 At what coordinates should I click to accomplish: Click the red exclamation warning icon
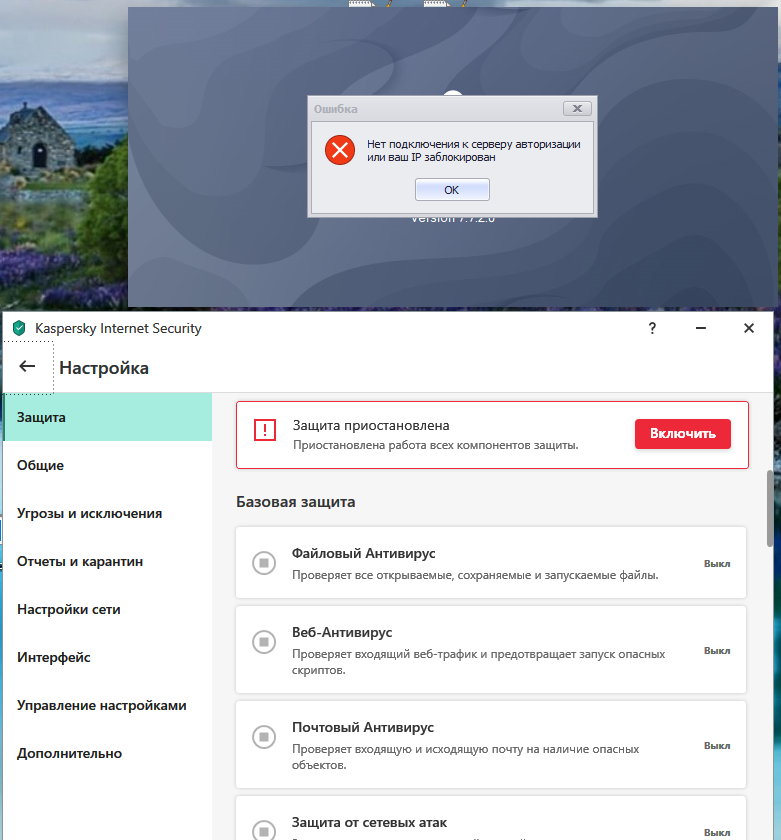tap(264, 431)
